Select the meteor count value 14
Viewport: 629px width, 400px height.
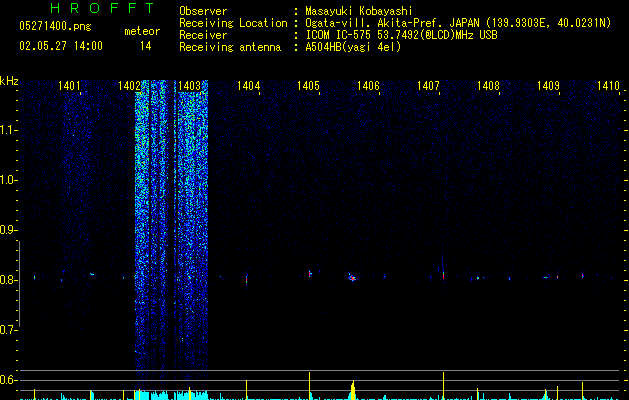tap(146, 46)
